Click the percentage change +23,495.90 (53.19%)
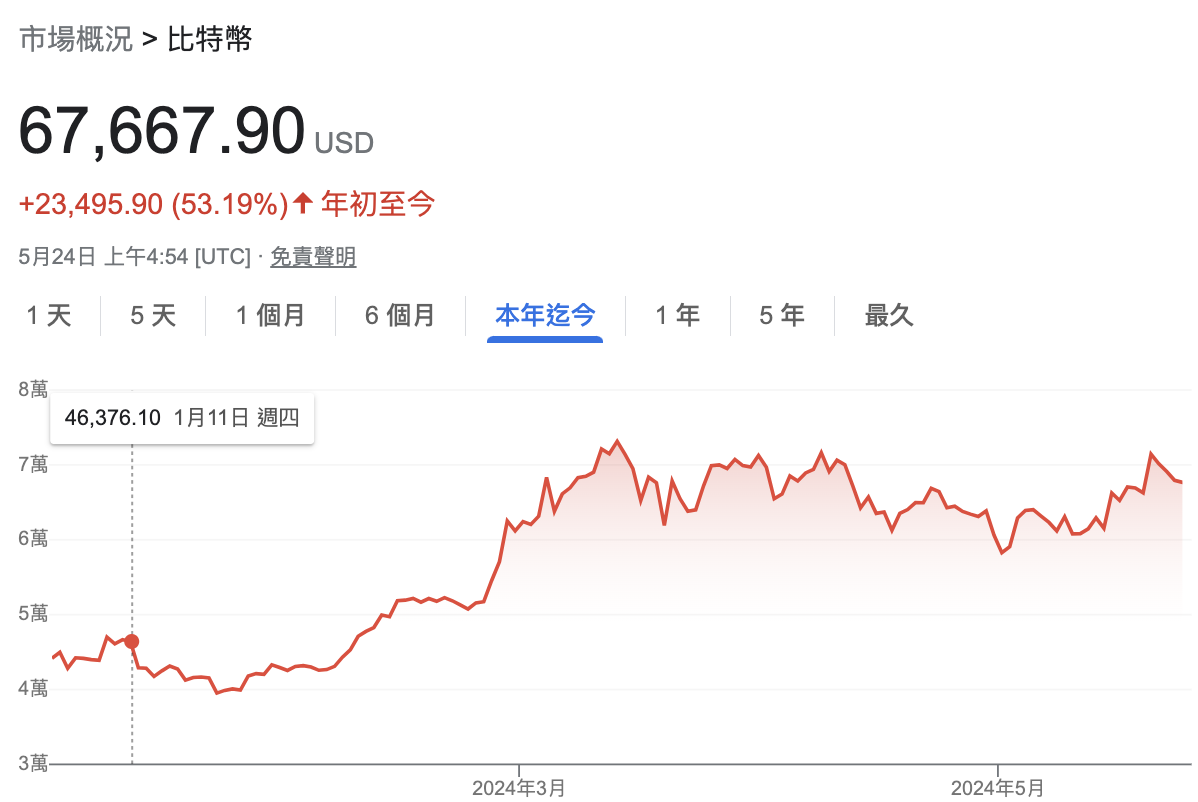Screen dimensions: 1198x802 click(x=150, y=203)
